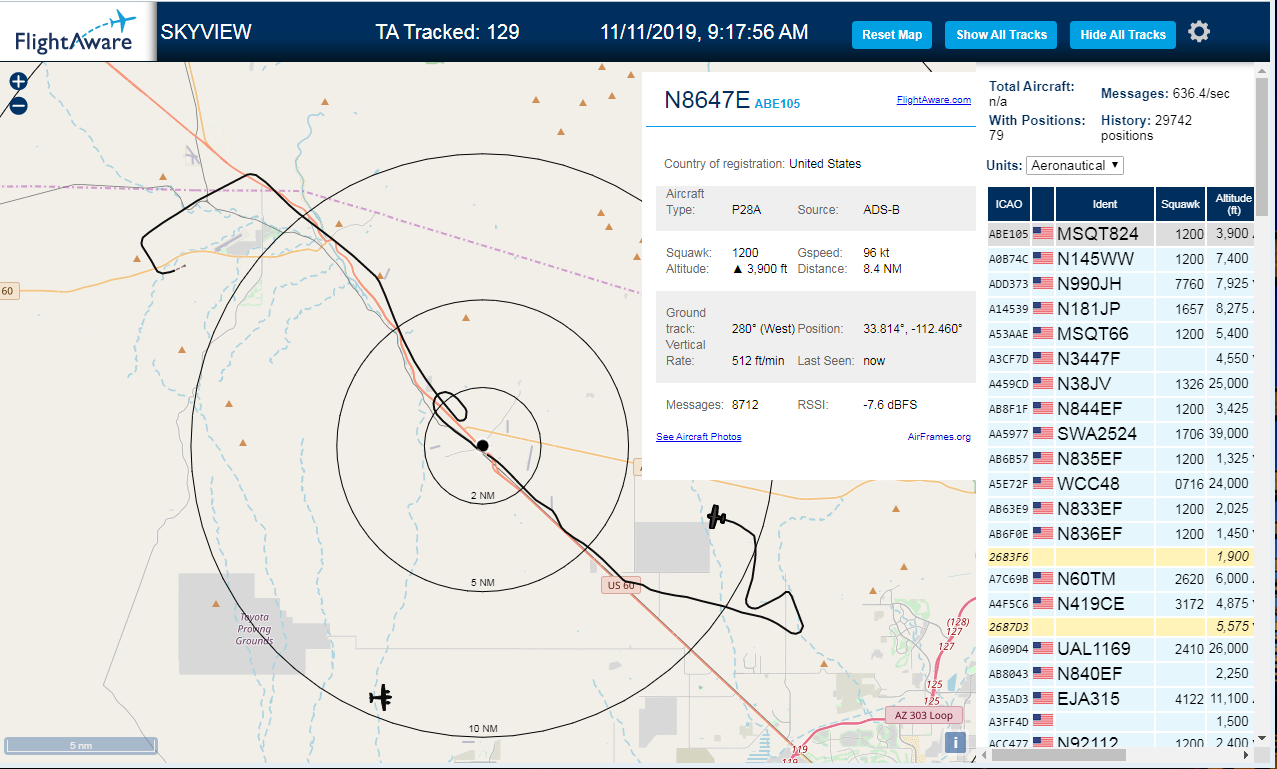Select aircraft icon near 5 NM ring east

[x=716, y=517]
